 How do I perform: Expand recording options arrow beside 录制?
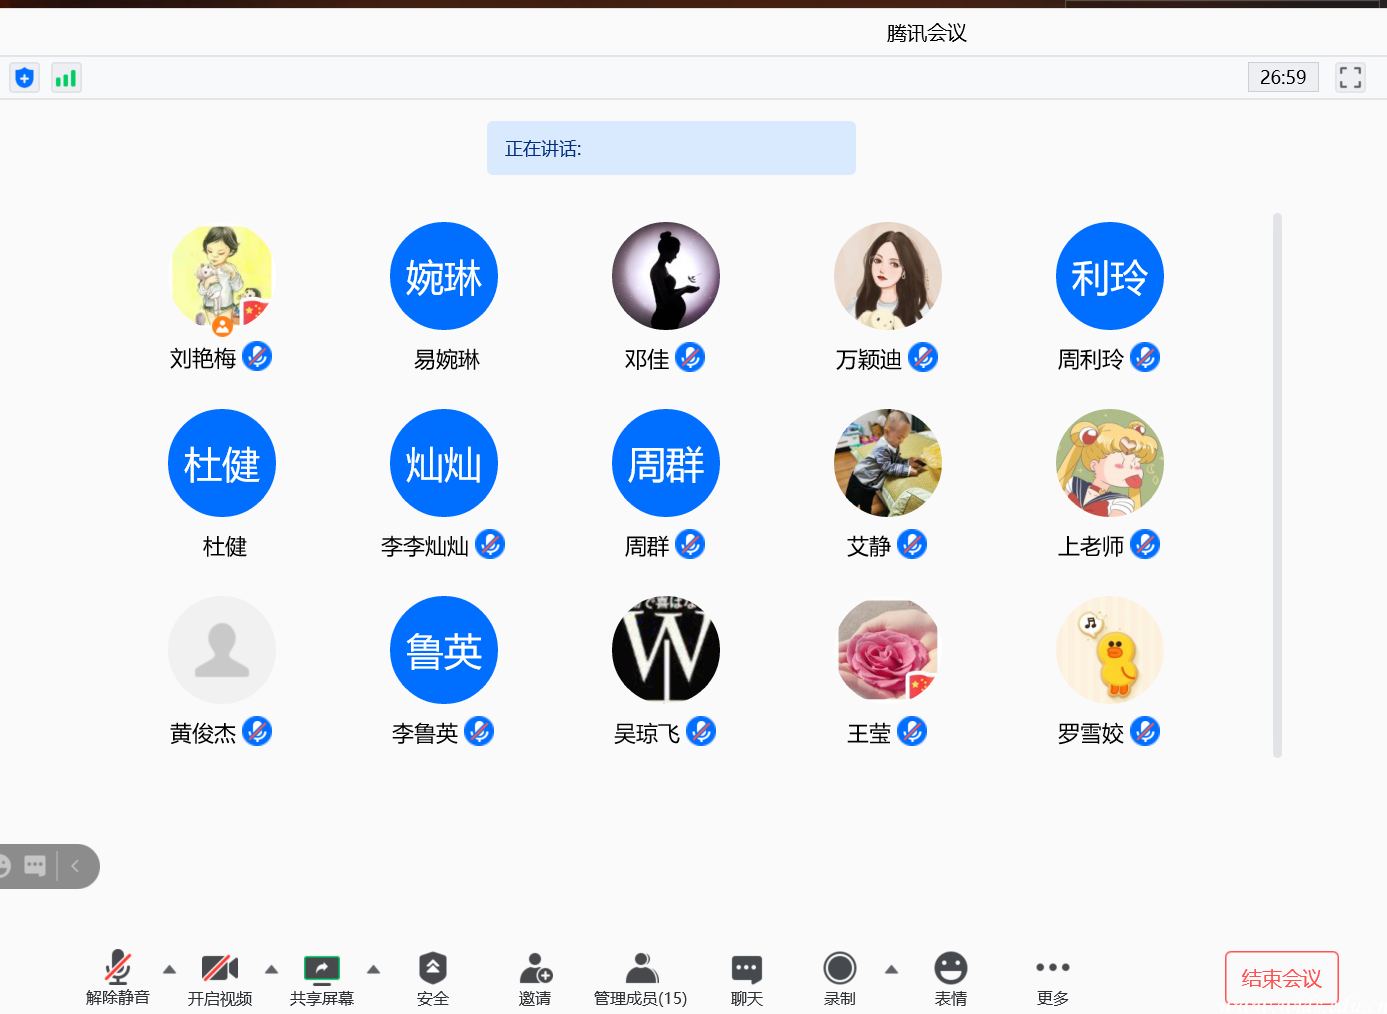click(891, 969)
